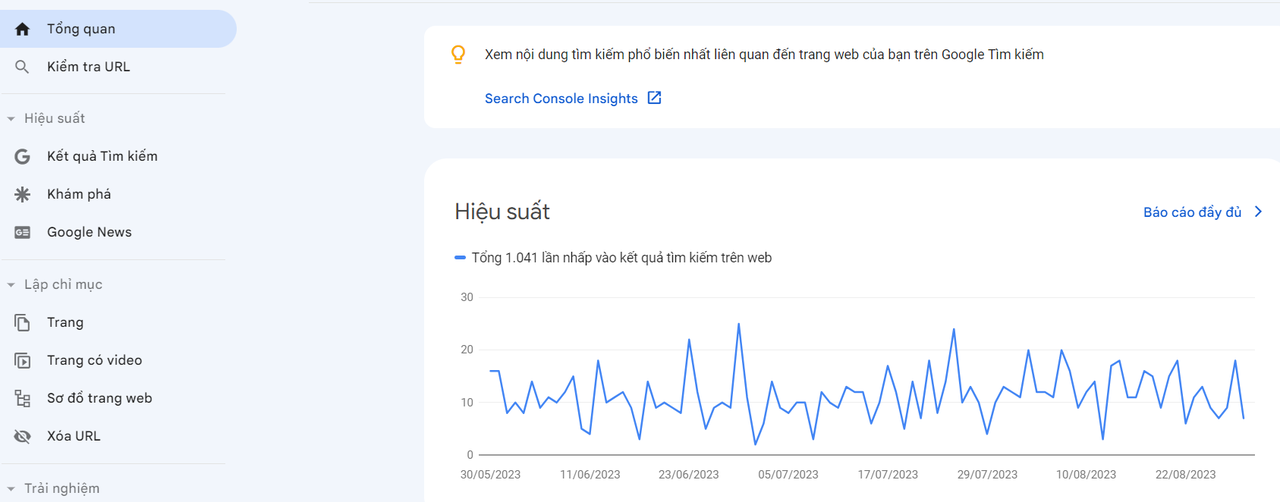This screenshot has height=502, width=1280.
Task: Click the 29/07/2023 axis date
Action: point(987,475)
